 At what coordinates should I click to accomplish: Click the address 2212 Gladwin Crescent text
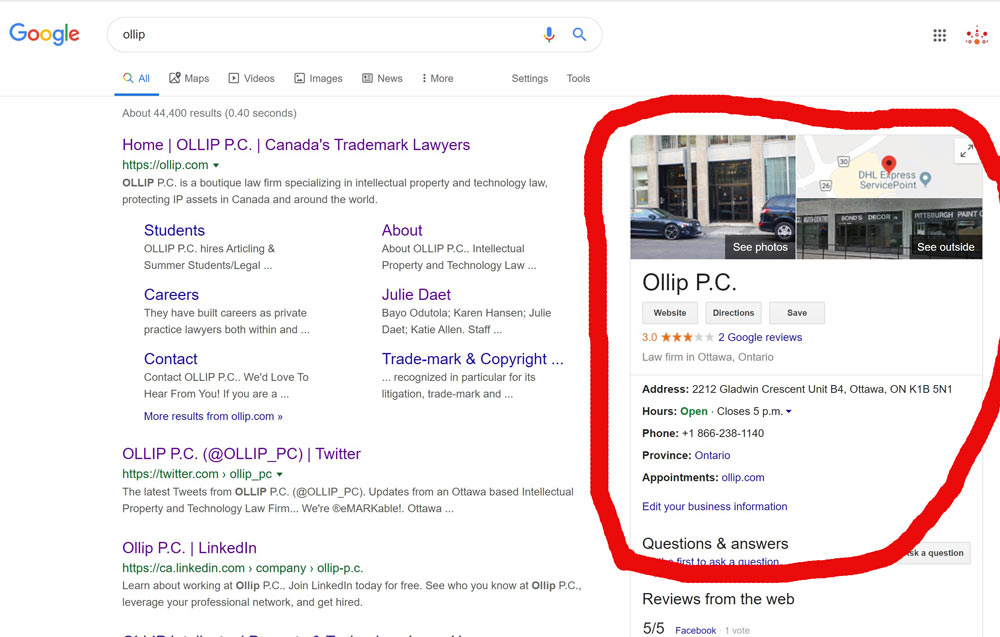click(822, 389)
